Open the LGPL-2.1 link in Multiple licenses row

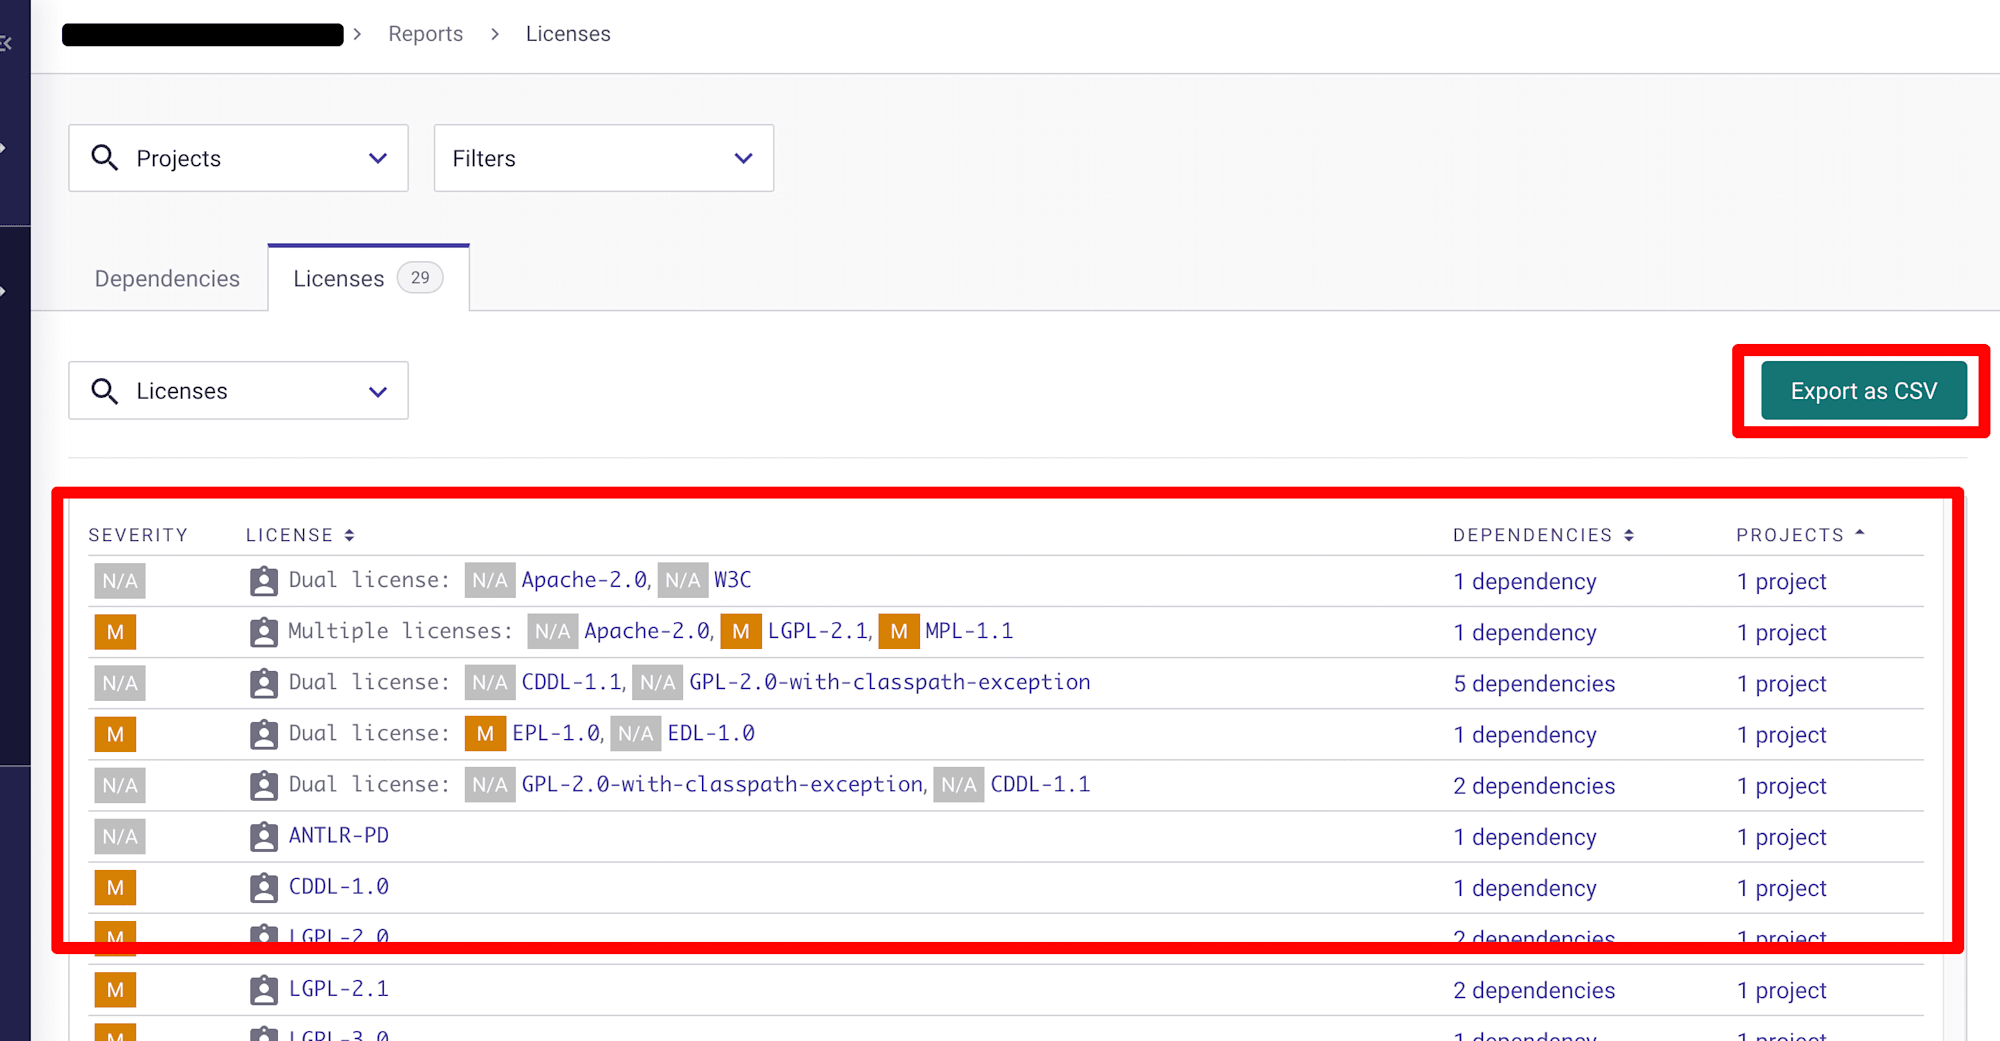(817, 631)
